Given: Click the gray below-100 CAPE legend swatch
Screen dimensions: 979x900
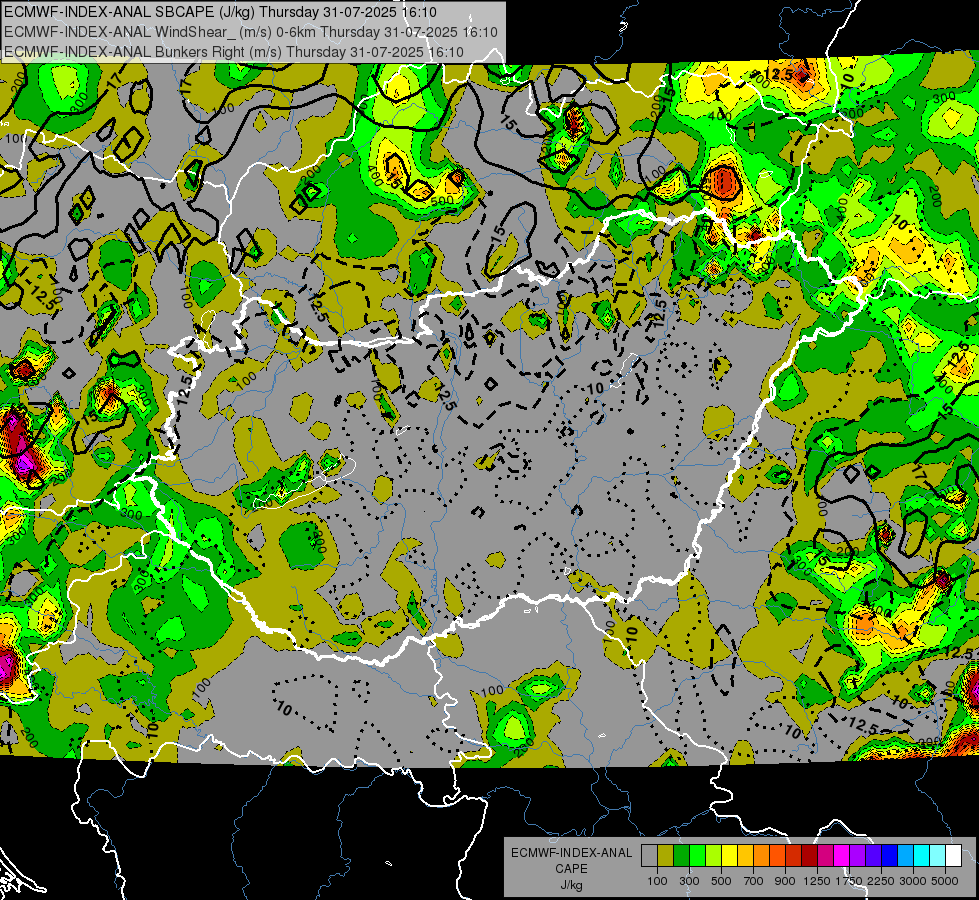Looking at the screenshot, I should [x=649, y=856].
